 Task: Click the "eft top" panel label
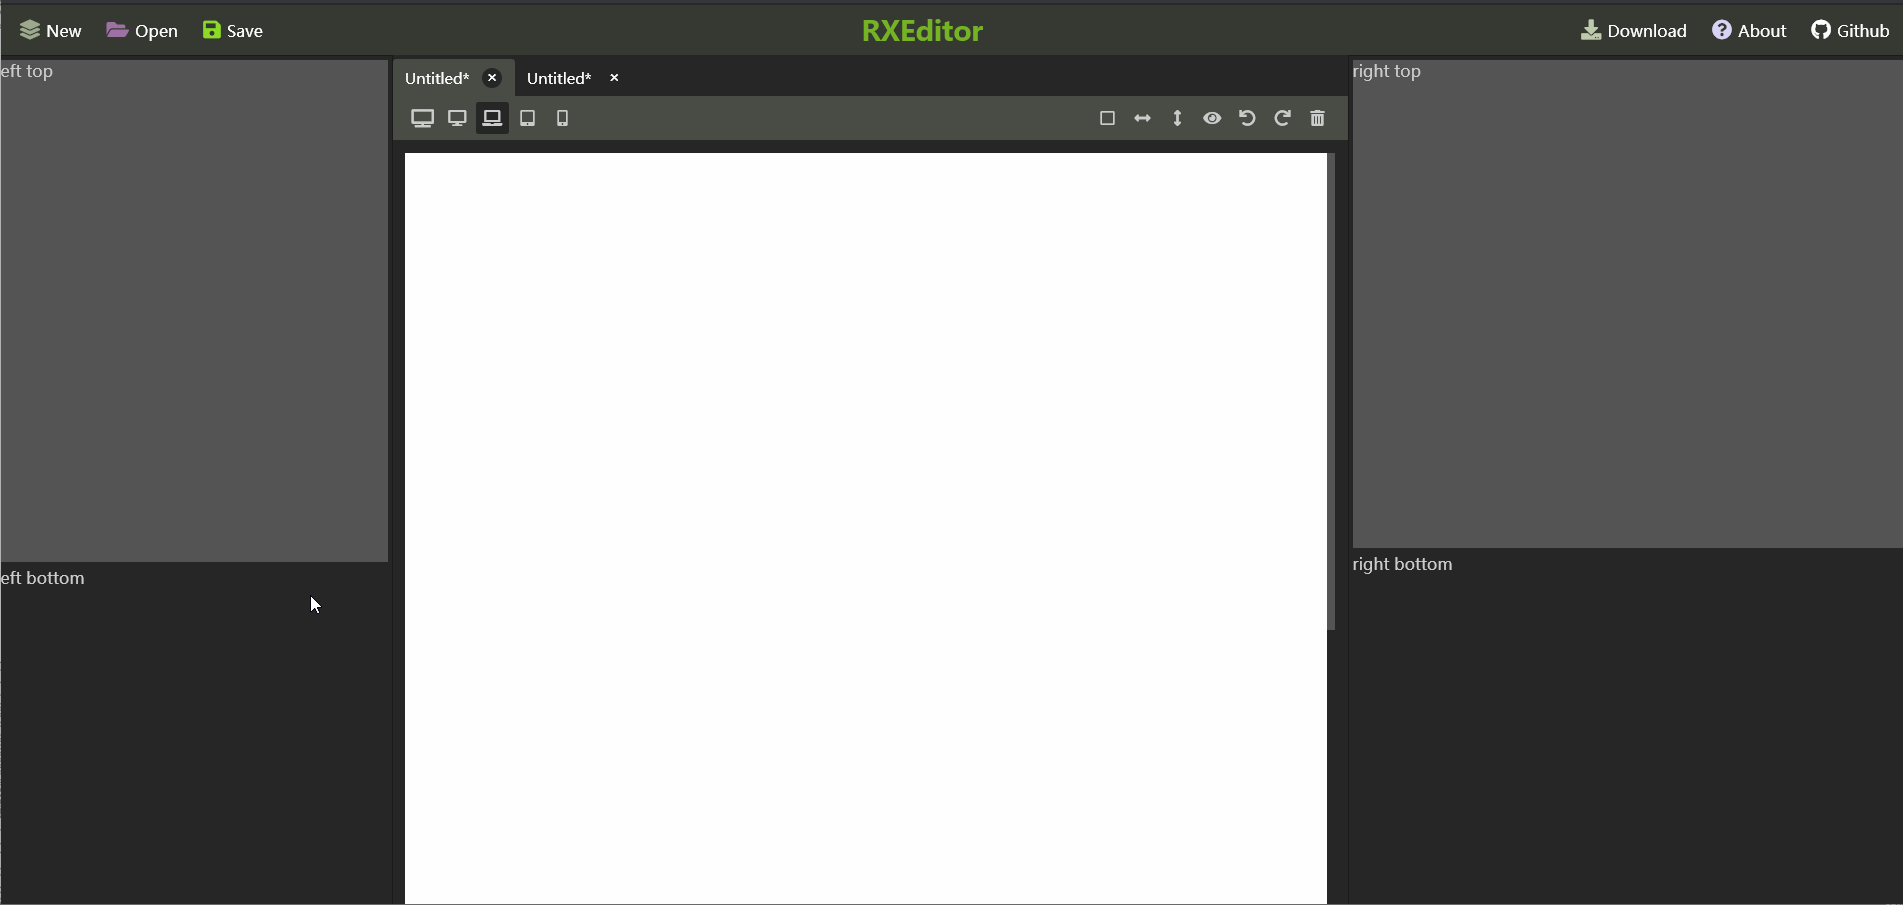click(27, 71)
